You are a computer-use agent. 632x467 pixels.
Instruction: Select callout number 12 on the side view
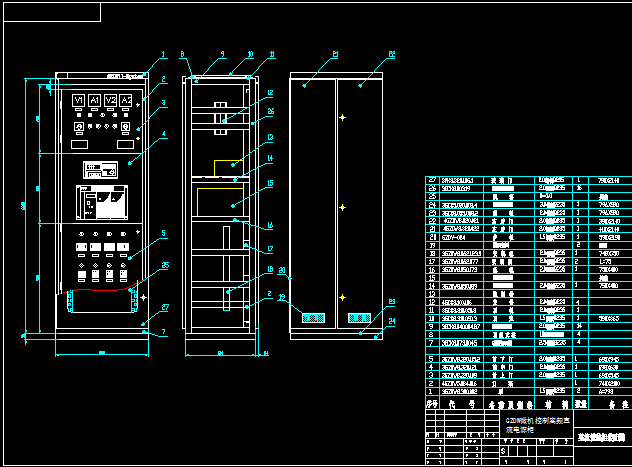coord(270,93)
